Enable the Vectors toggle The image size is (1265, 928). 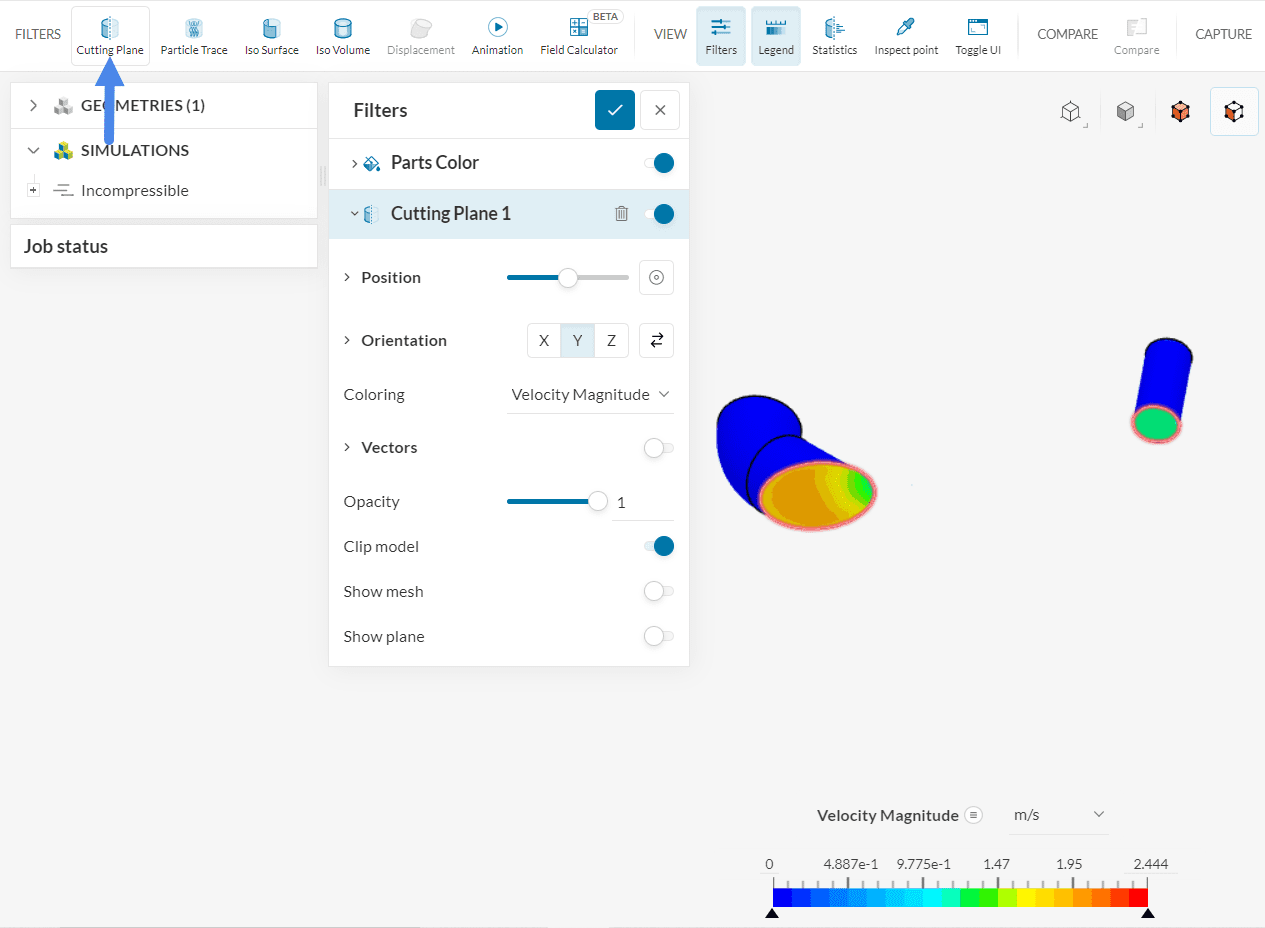tap(658, 448)
